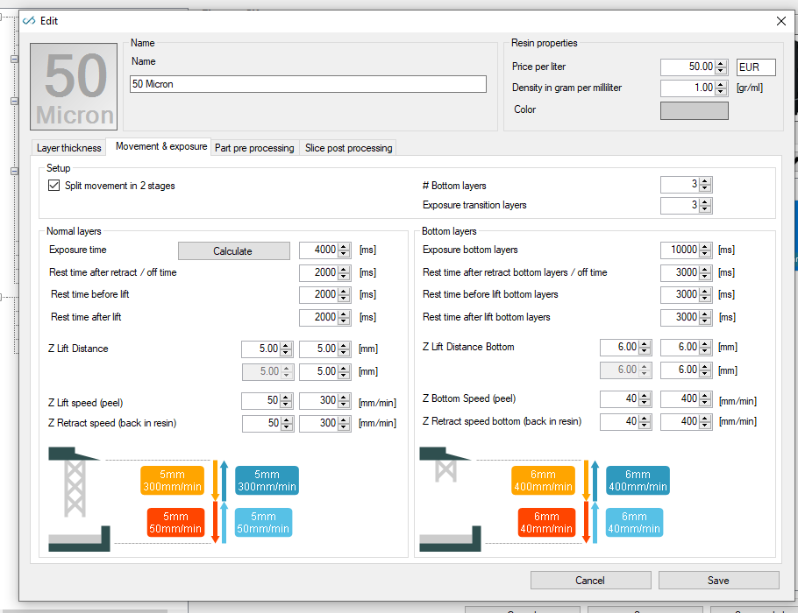
Task: Click the light blue 5mm 50mm/min badge
Action: tap(263, 522)
